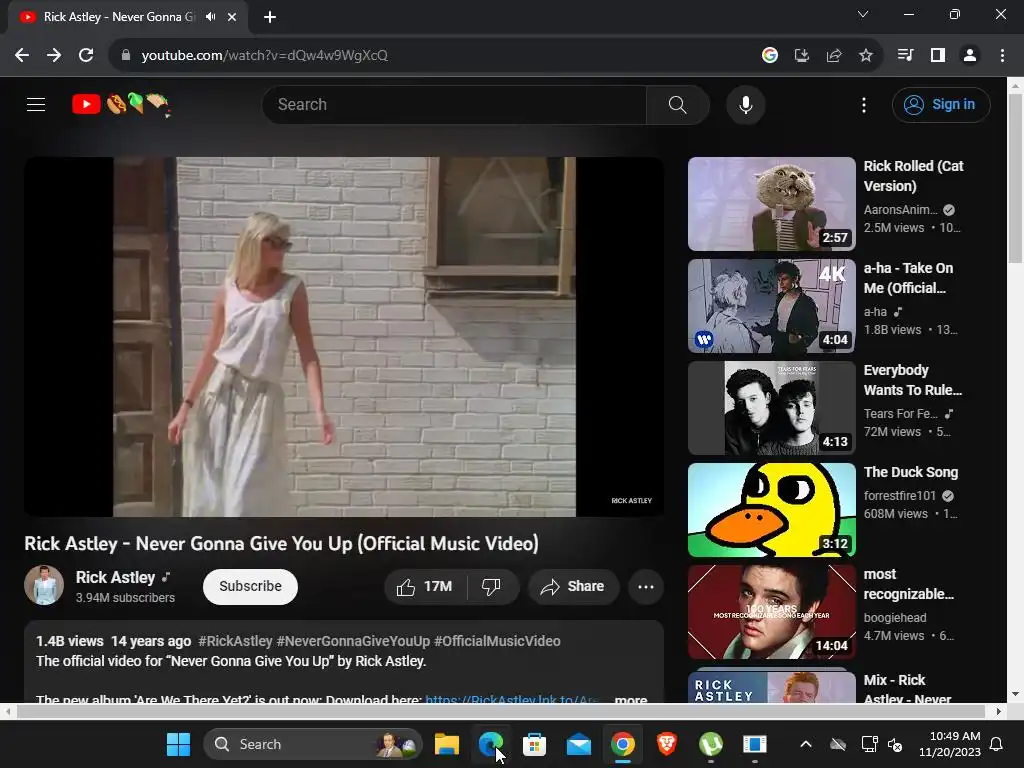Click the Rick Astley channel name
This screenshot has width=1024, height=768.
pos(116,577)
